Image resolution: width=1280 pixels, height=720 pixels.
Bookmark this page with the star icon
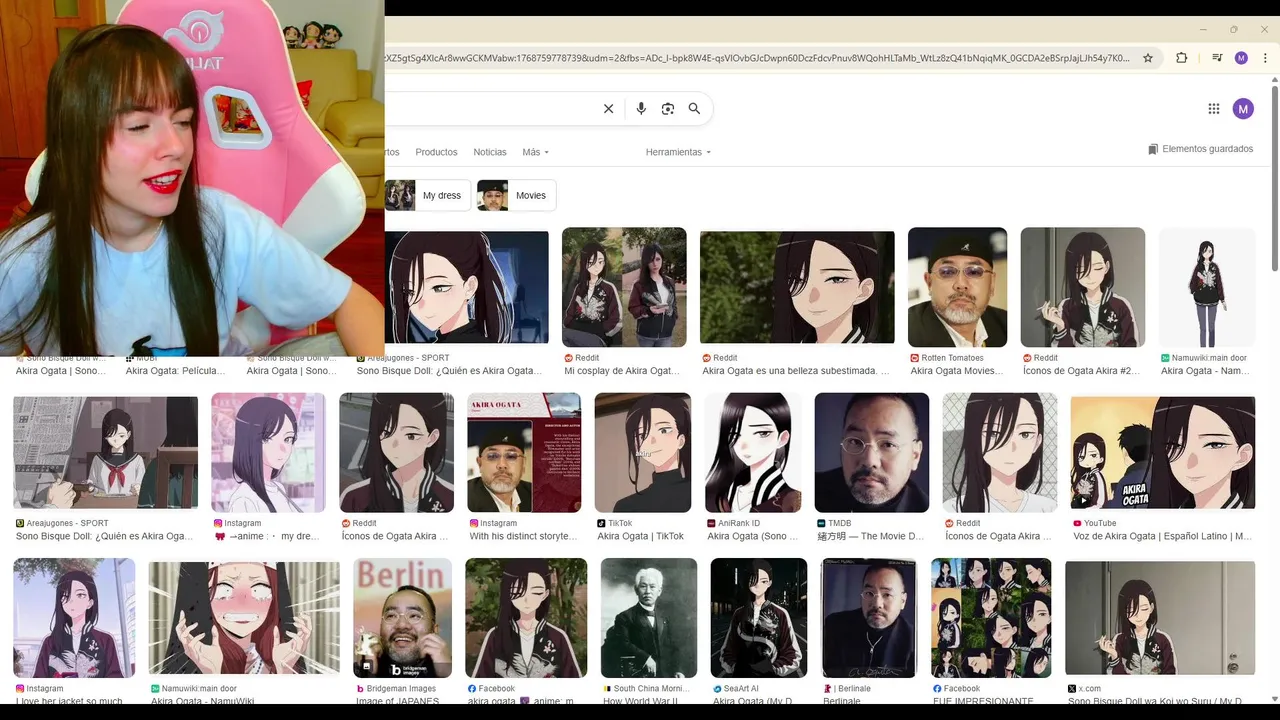tap(1148, 58)
